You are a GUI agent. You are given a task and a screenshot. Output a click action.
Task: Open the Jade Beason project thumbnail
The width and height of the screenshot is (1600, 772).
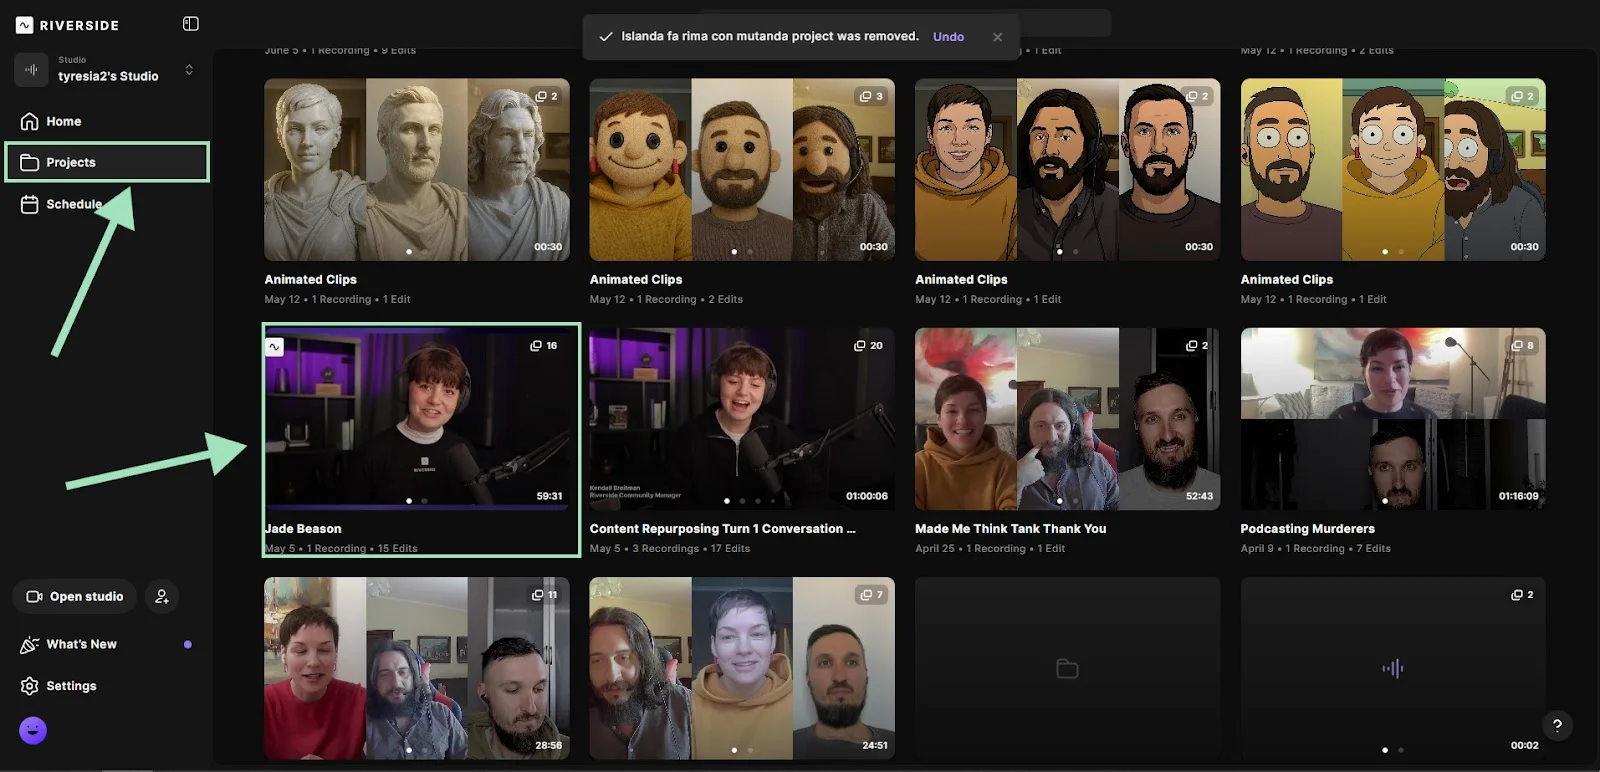point(417,419)
